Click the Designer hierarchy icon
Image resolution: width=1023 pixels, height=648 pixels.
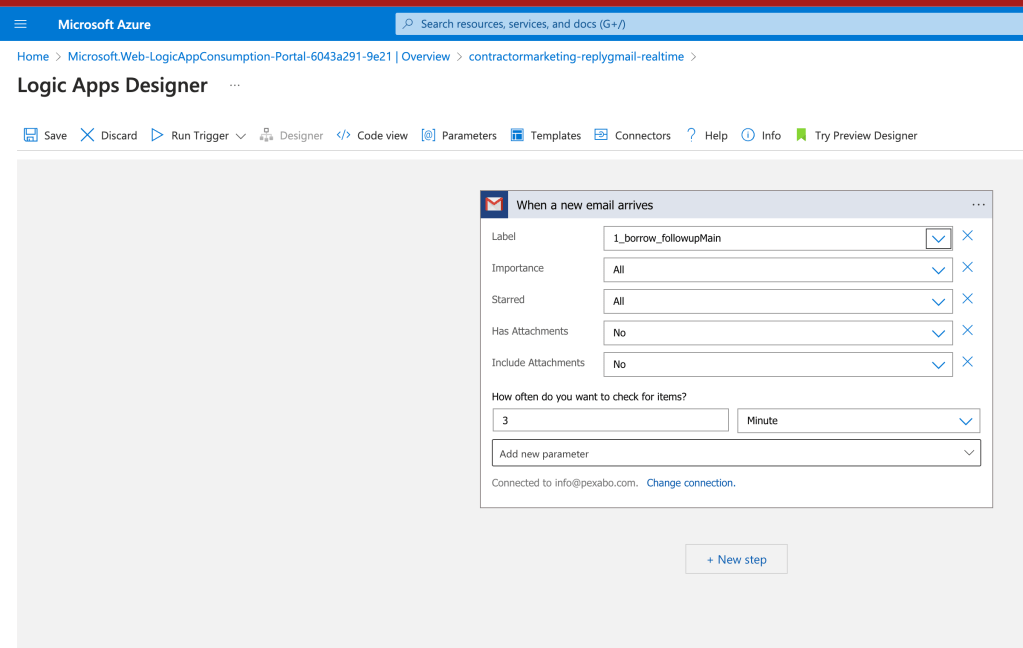tap(266, 135)
